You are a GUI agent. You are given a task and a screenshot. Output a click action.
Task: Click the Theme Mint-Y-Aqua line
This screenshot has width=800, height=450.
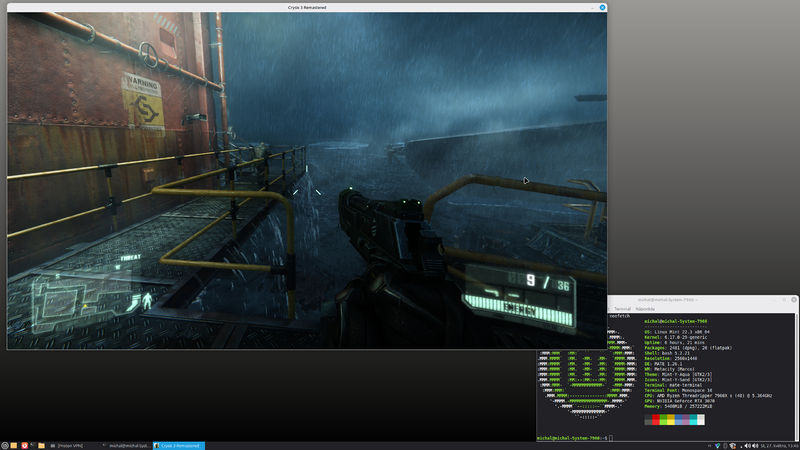click(x=678, y=374)
